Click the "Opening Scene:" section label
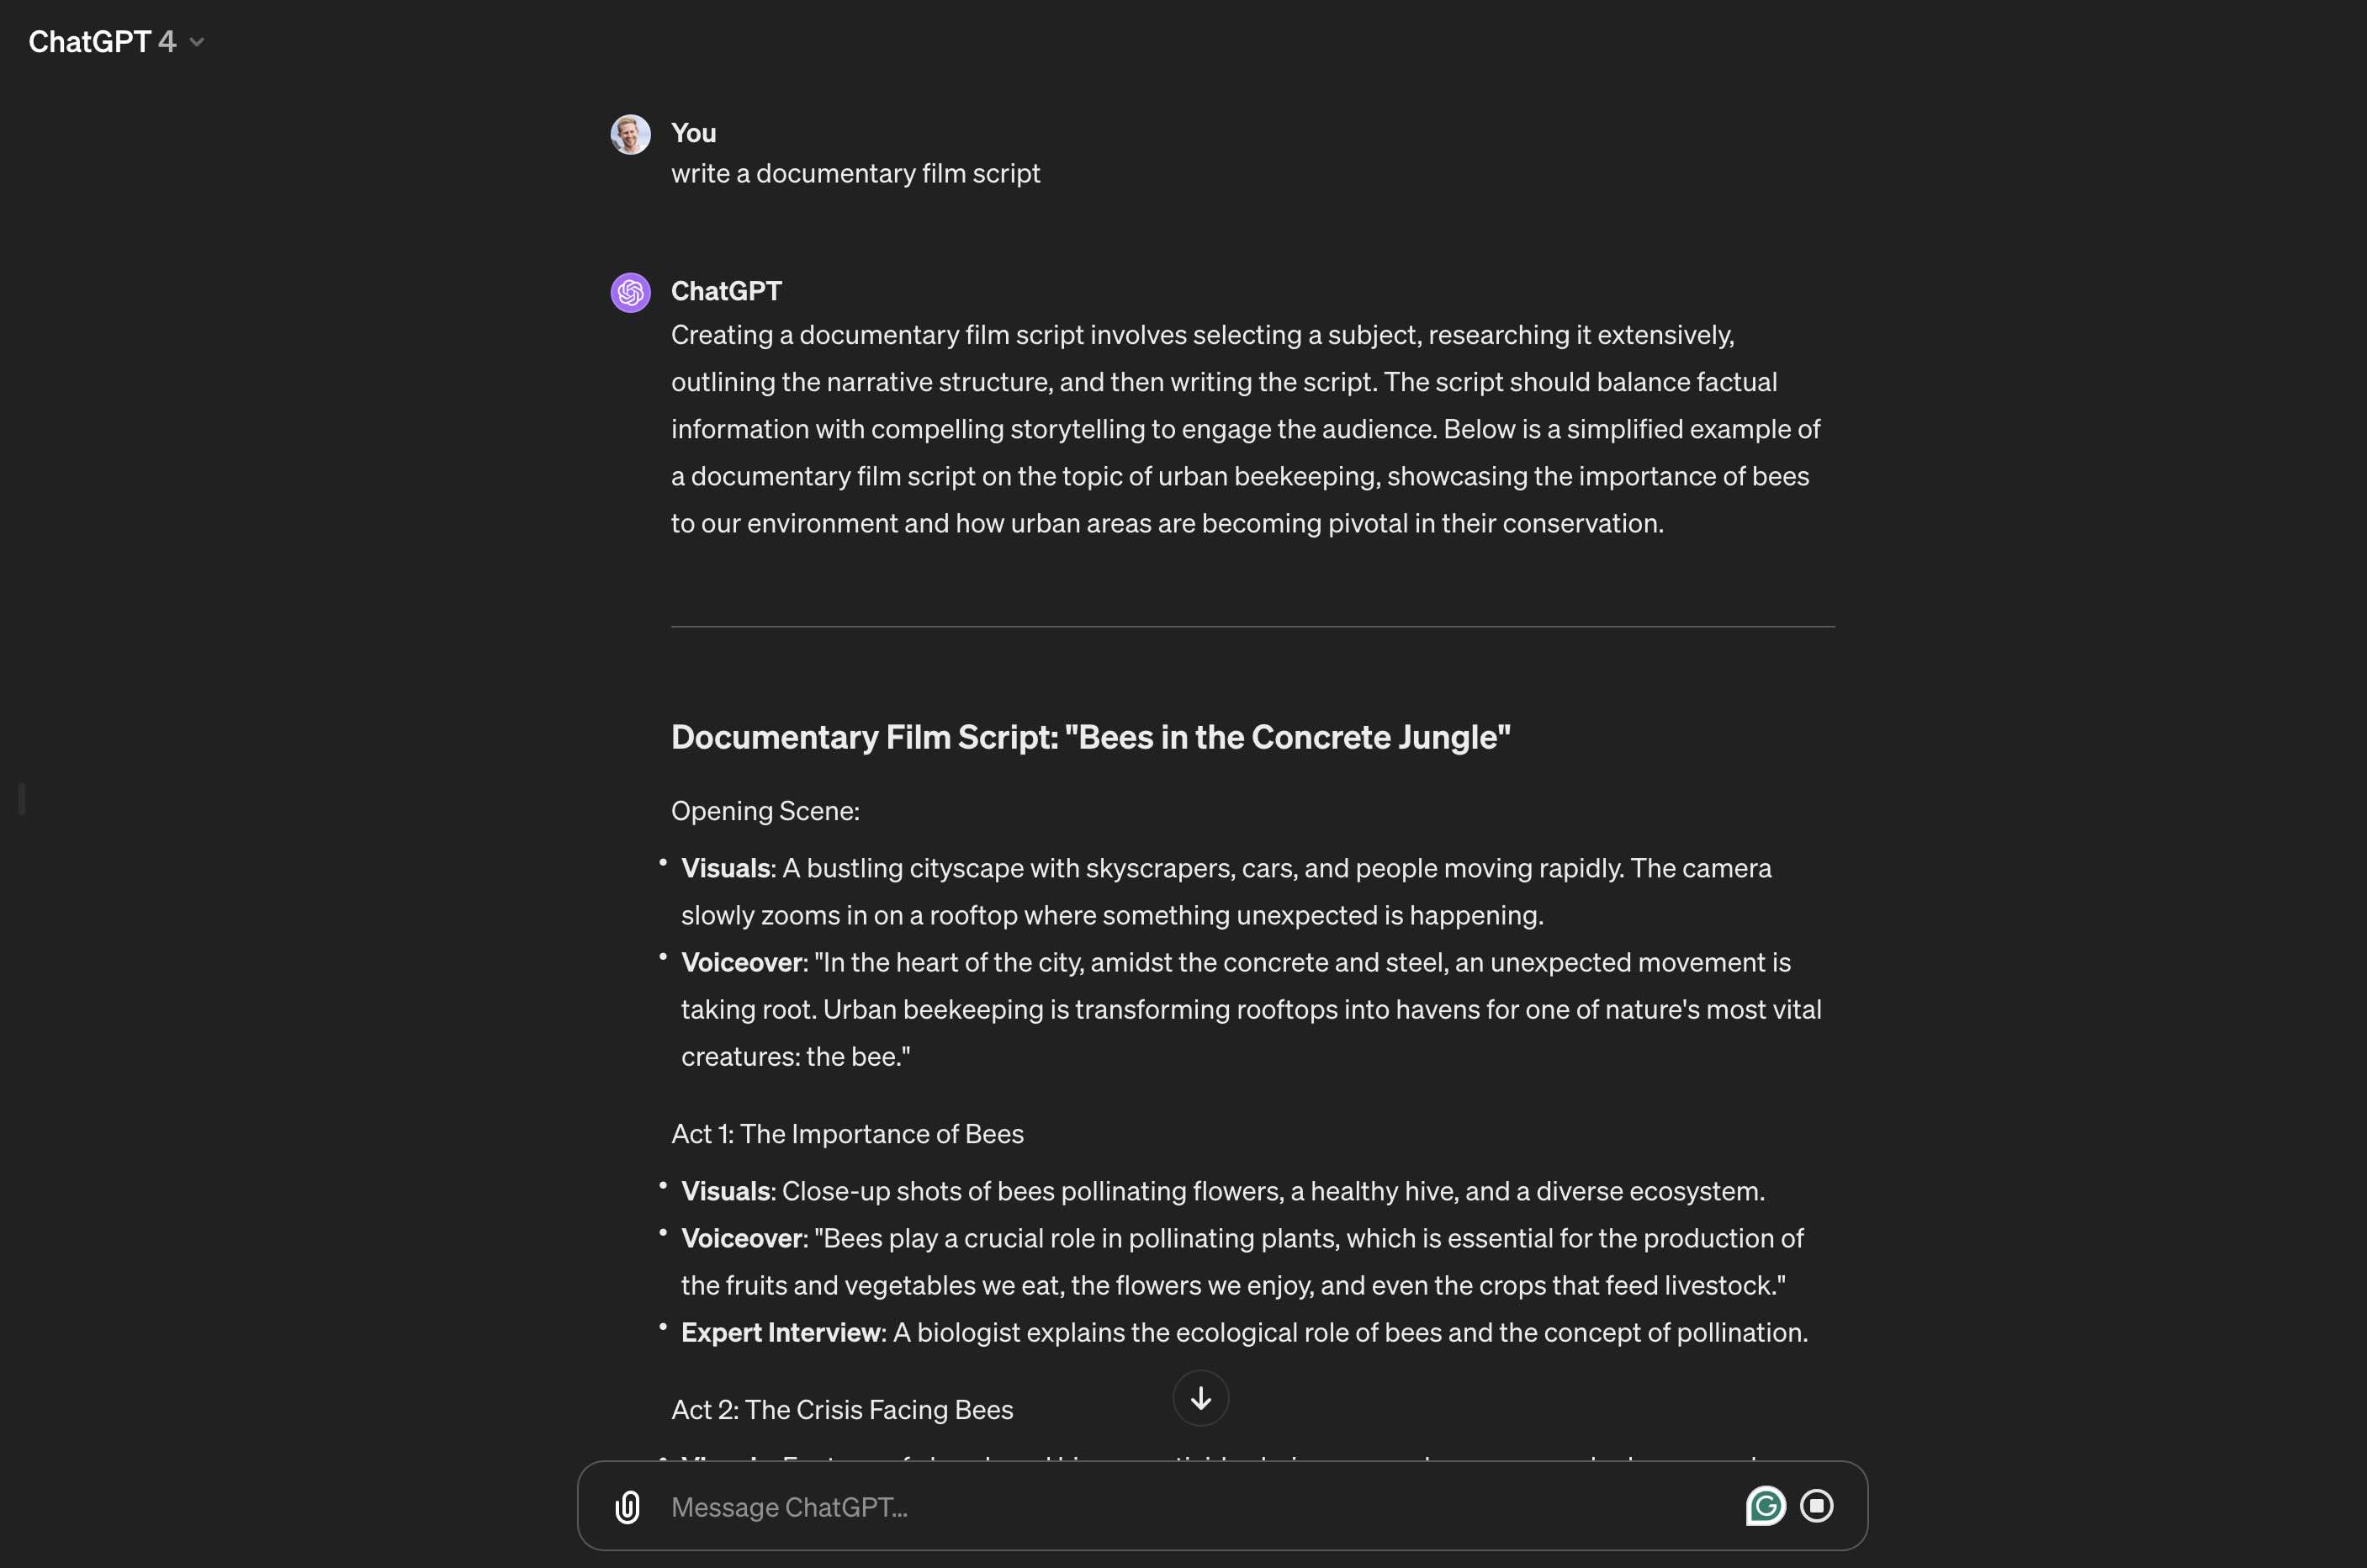 tap(765, 810)
